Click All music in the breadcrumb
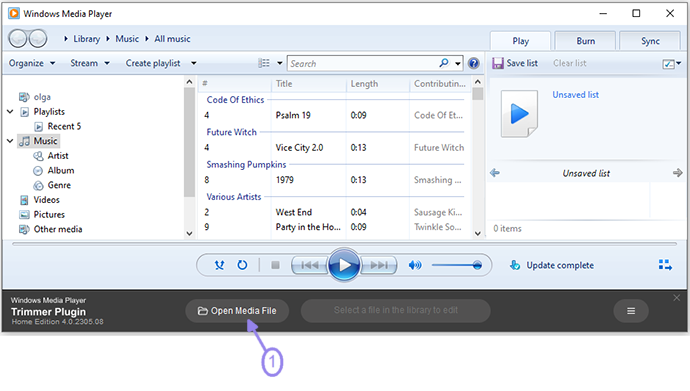690x391 pixels. [x=172, y=39]
